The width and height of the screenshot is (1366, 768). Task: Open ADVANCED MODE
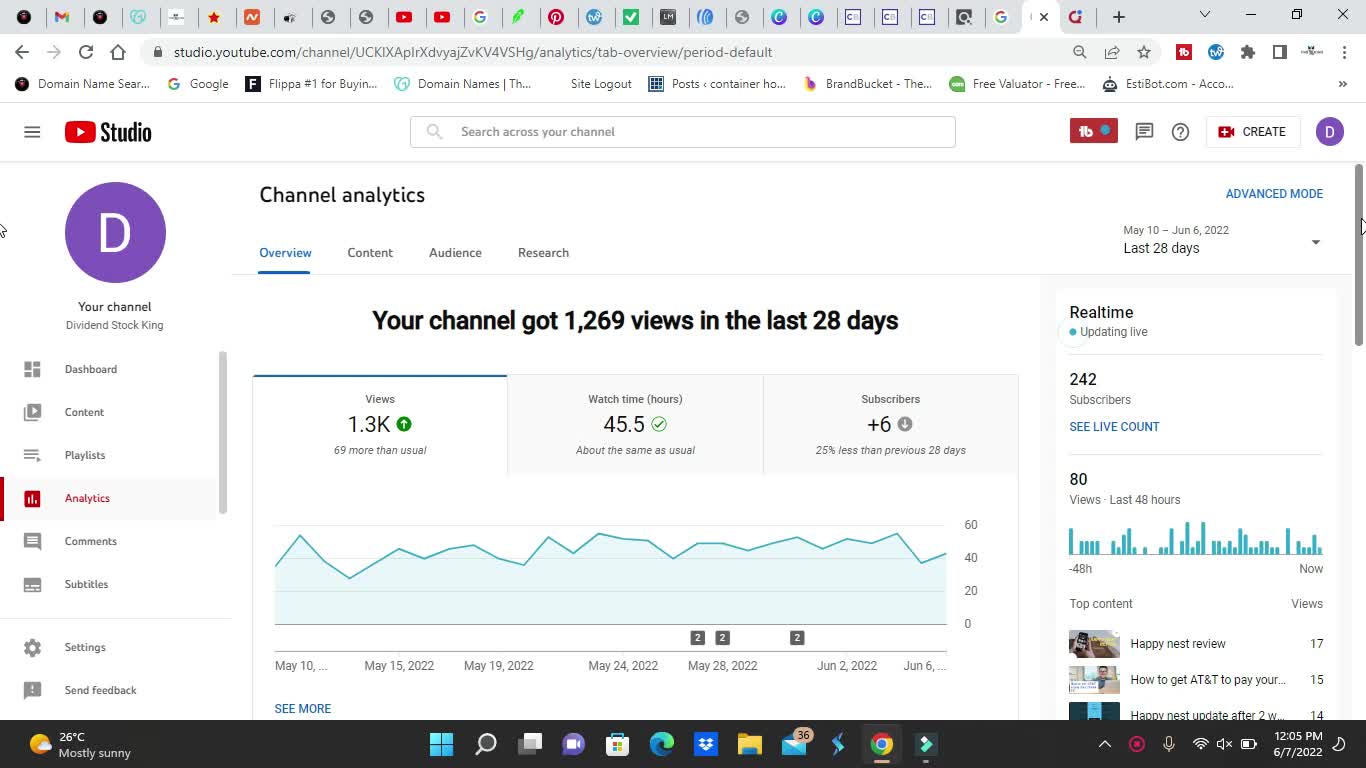1274,194
